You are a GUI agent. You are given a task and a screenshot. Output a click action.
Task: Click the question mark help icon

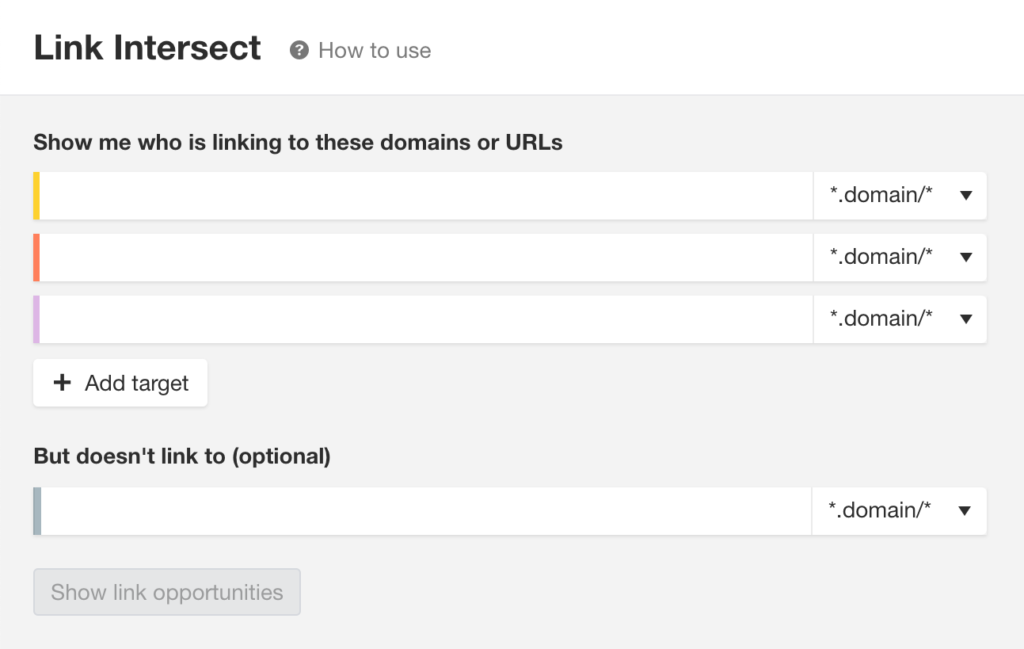pos(299,50)
